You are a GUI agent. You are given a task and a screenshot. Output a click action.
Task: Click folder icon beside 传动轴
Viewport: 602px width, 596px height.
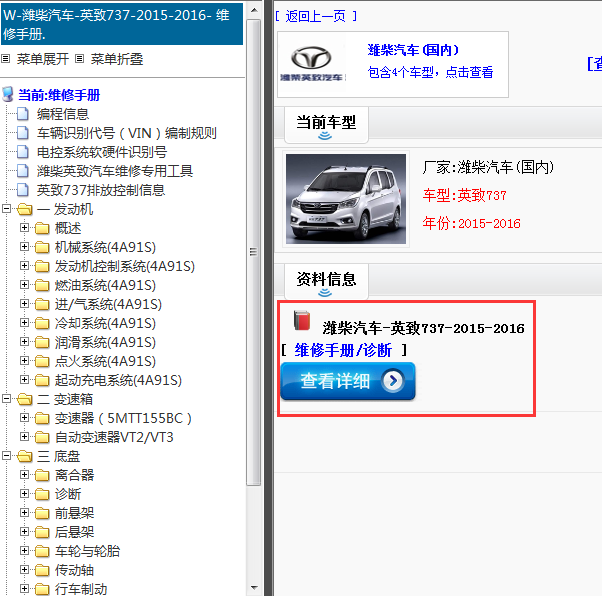42,570
